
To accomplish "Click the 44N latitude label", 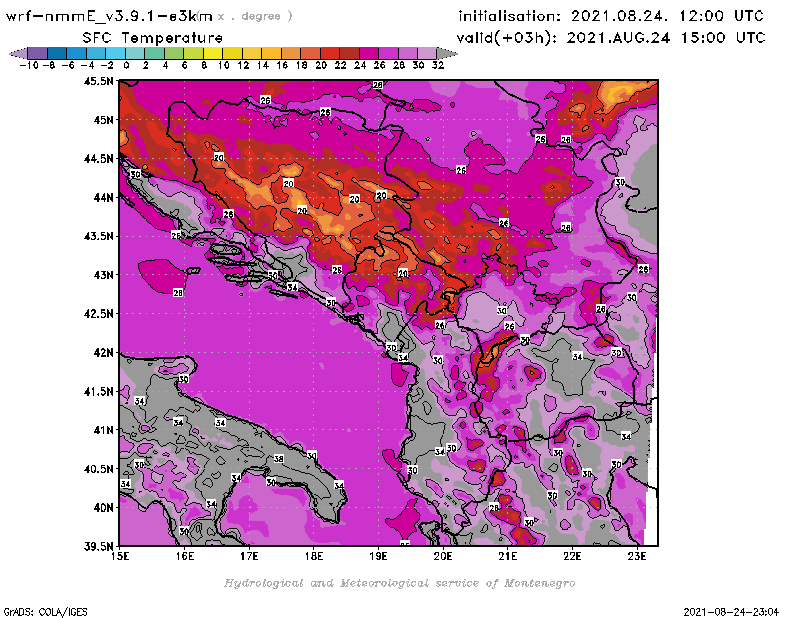I will pyautogui.click(x=103, y=197).
